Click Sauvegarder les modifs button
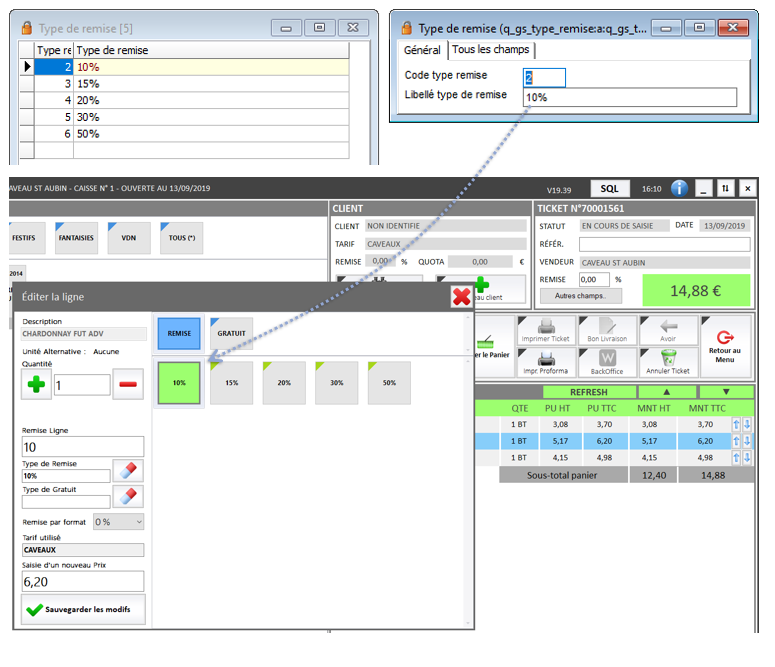This screenshot has width=775, height=667. pyautogui.click(x=85, y=609)
